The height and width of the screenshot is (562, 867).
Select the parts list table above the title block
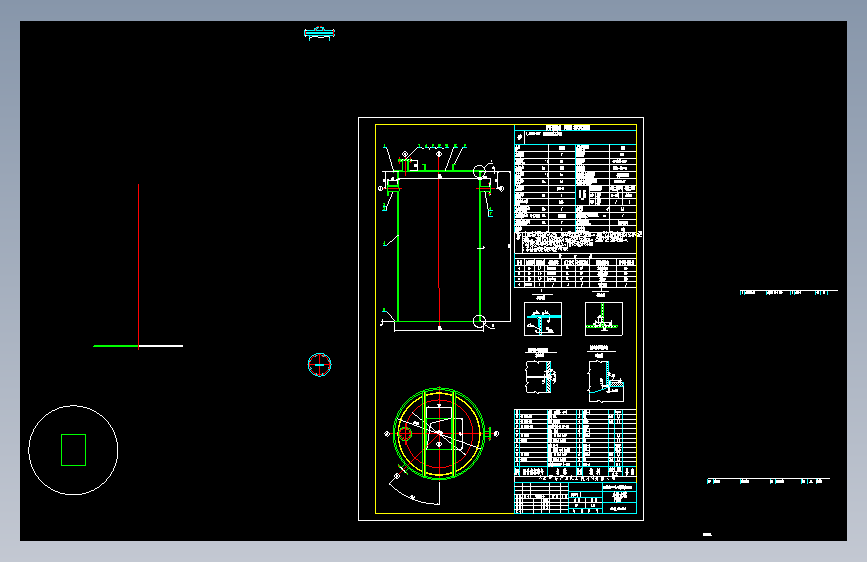tap(575, 443)
